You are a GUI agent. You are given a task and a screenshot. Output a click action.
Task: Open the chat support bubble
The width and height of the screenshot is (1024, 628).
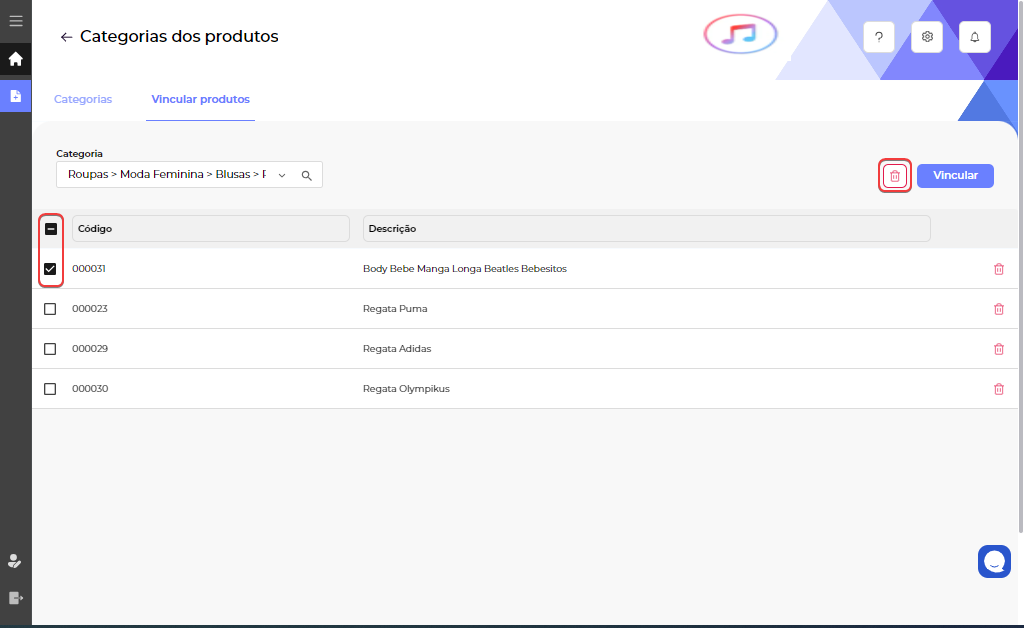[x=994, y=561]
